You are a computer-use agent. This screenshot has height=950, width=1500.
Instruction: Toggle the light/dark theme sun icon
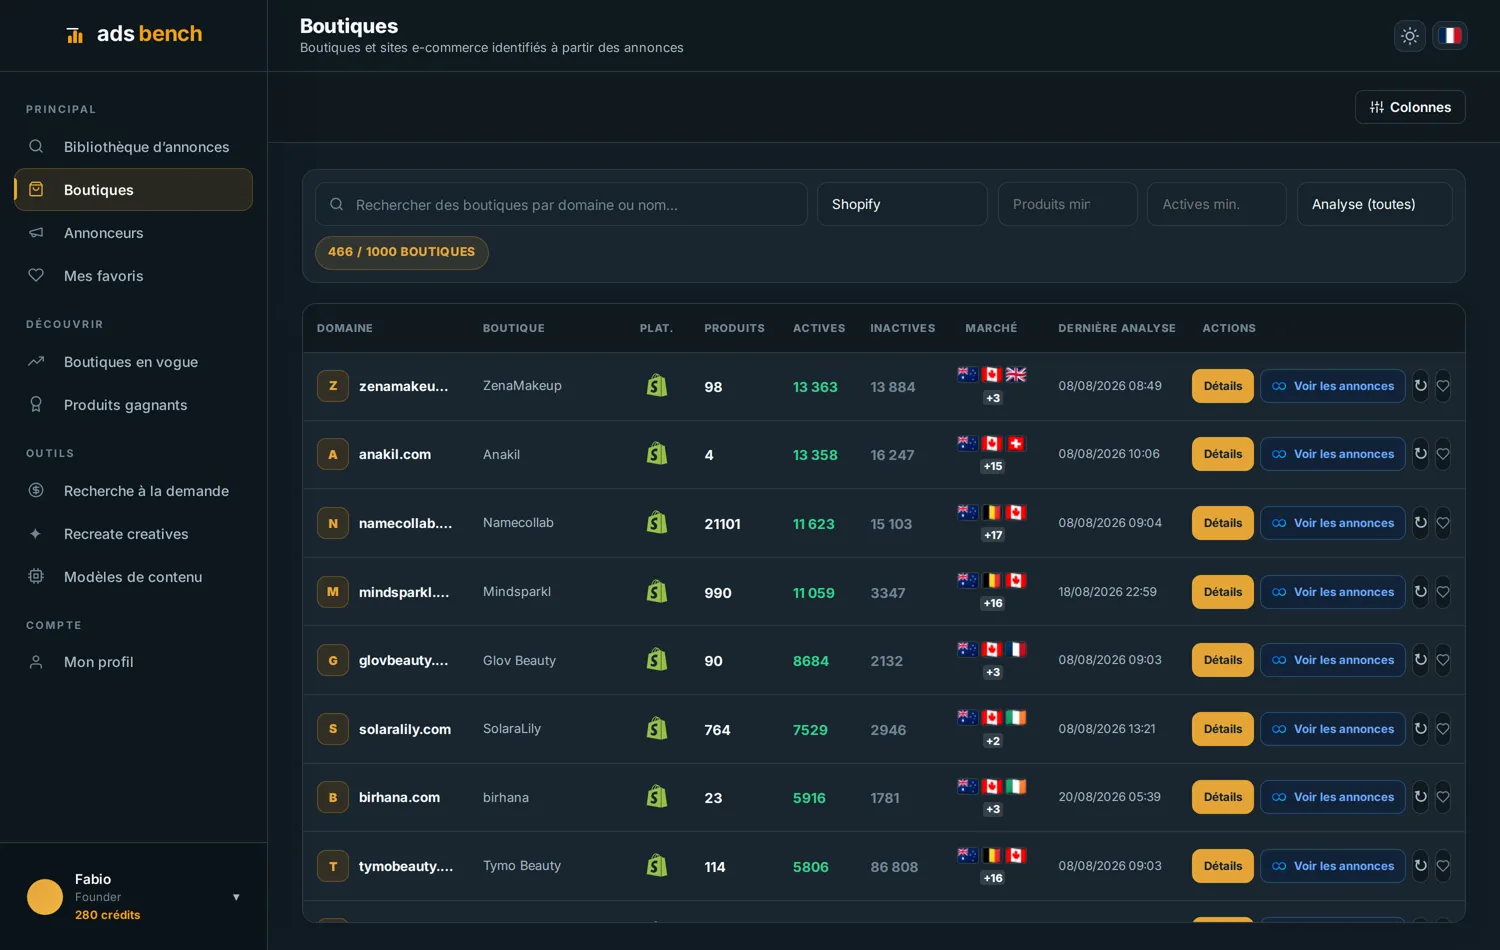click(1410, 36)
